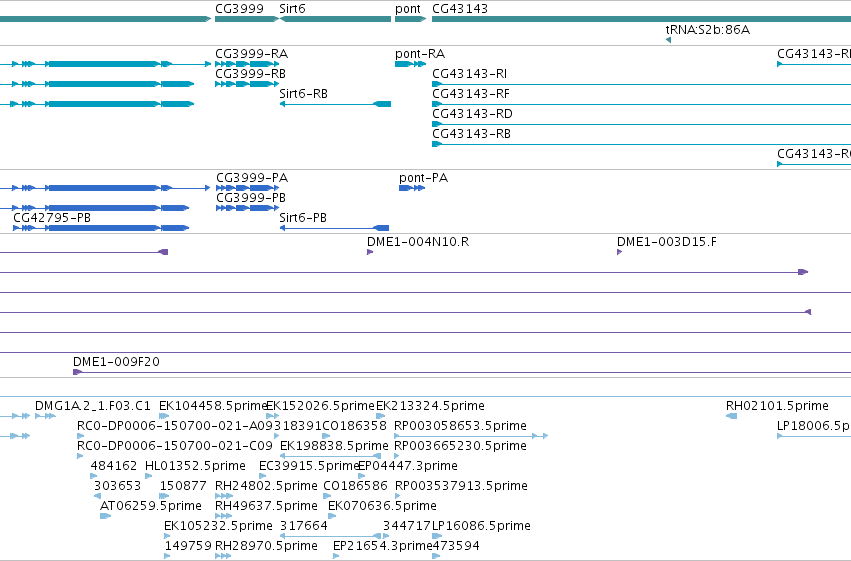Select the tRNA:S2b:86A label

(x=708, y=30)
